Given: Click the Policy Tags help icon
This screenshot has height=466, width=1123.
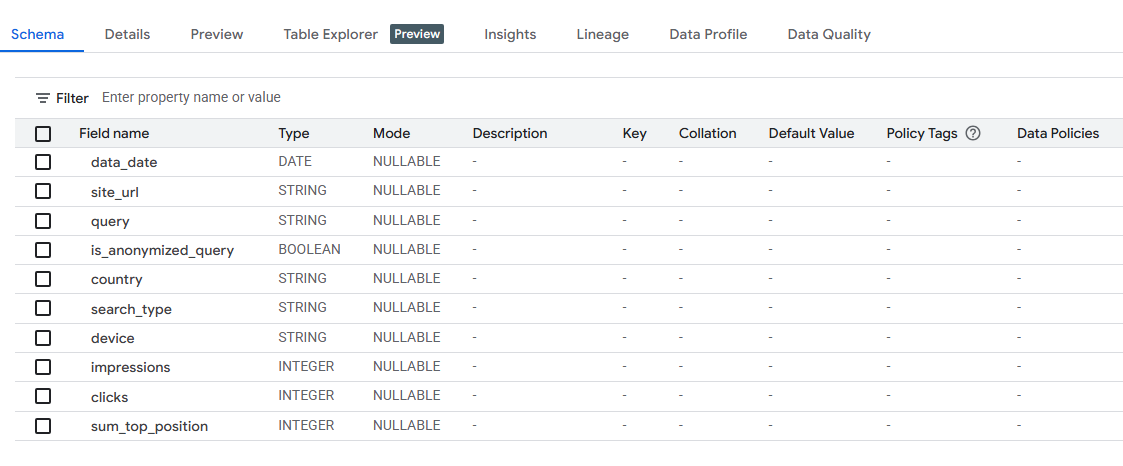Looking at the screenshot, I should coord(972,133).
